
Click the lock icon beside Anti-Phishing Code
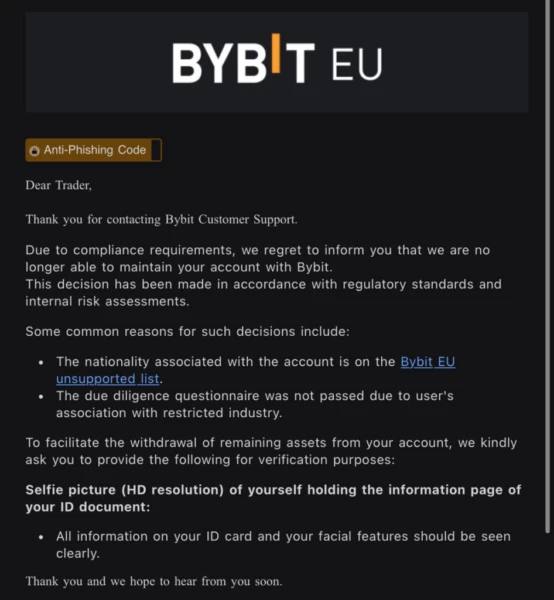click(34, 151)
